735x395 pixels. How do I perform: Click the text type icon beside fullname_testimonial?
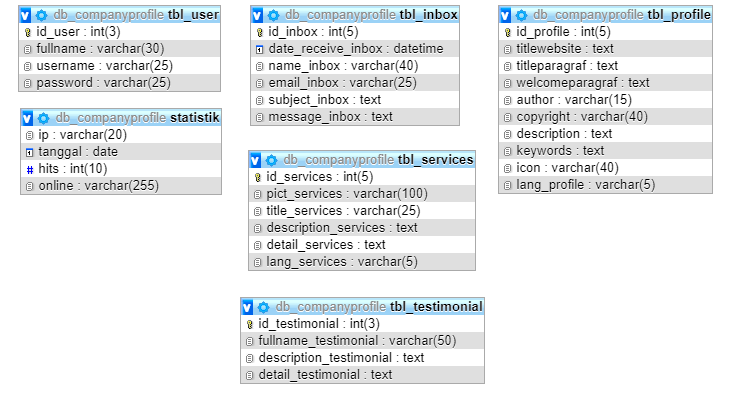click(x=250, y=342)
